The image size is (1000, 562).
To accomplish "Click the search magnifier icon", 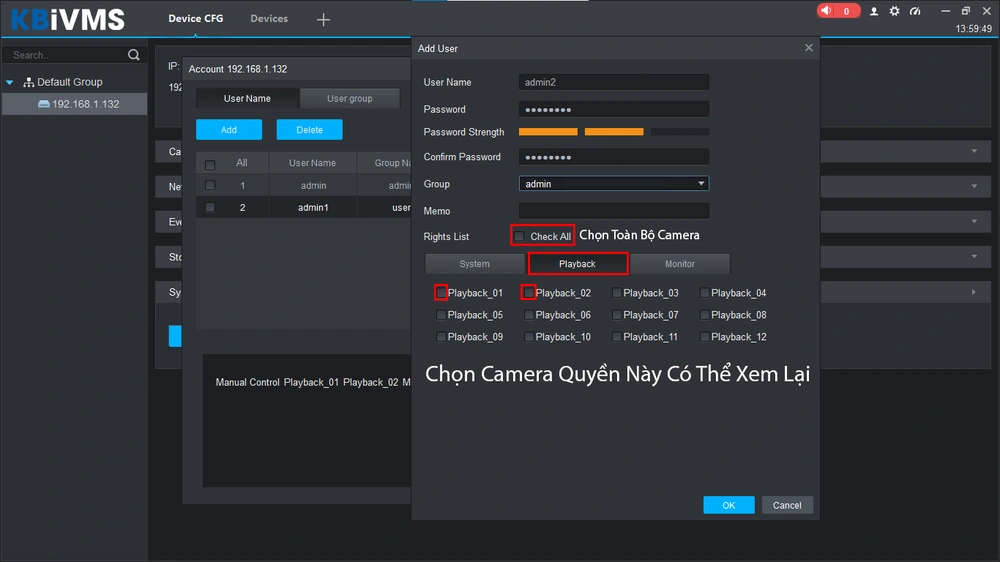I will (133, 55).
